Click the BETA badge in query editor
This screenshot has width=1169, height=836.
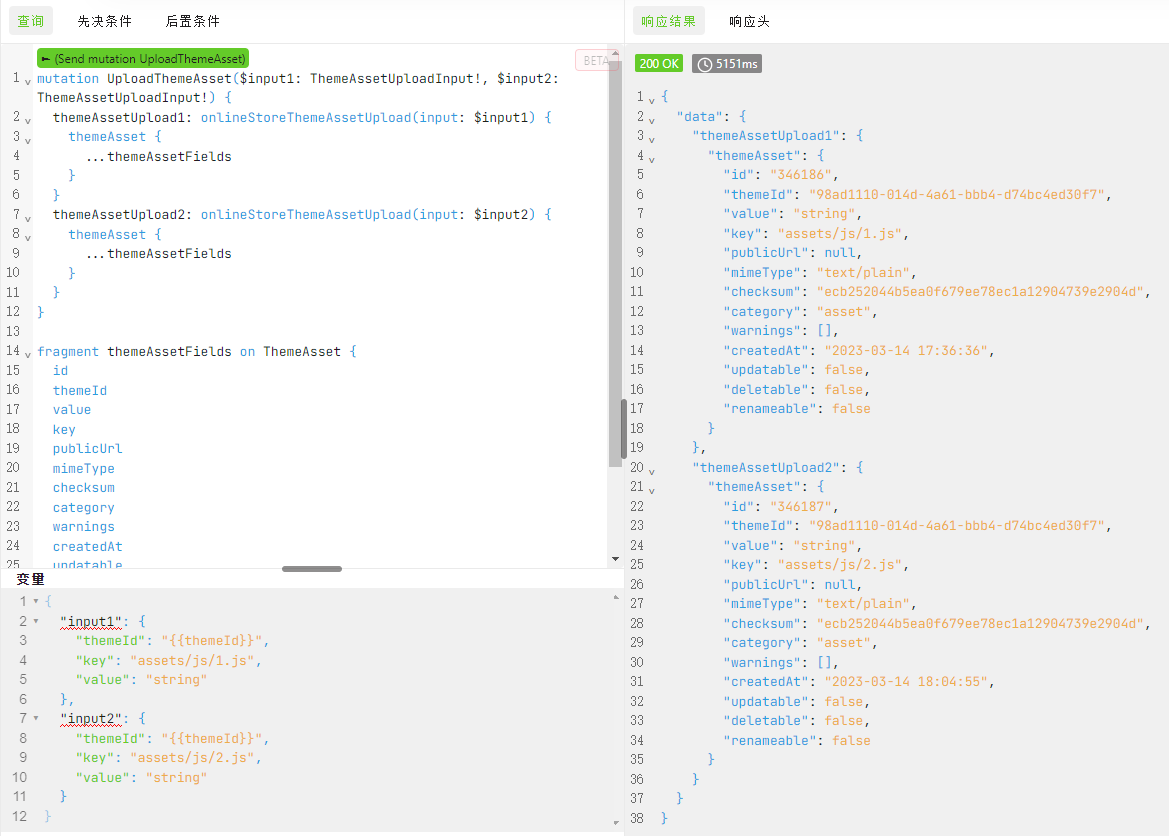point(594,60)
